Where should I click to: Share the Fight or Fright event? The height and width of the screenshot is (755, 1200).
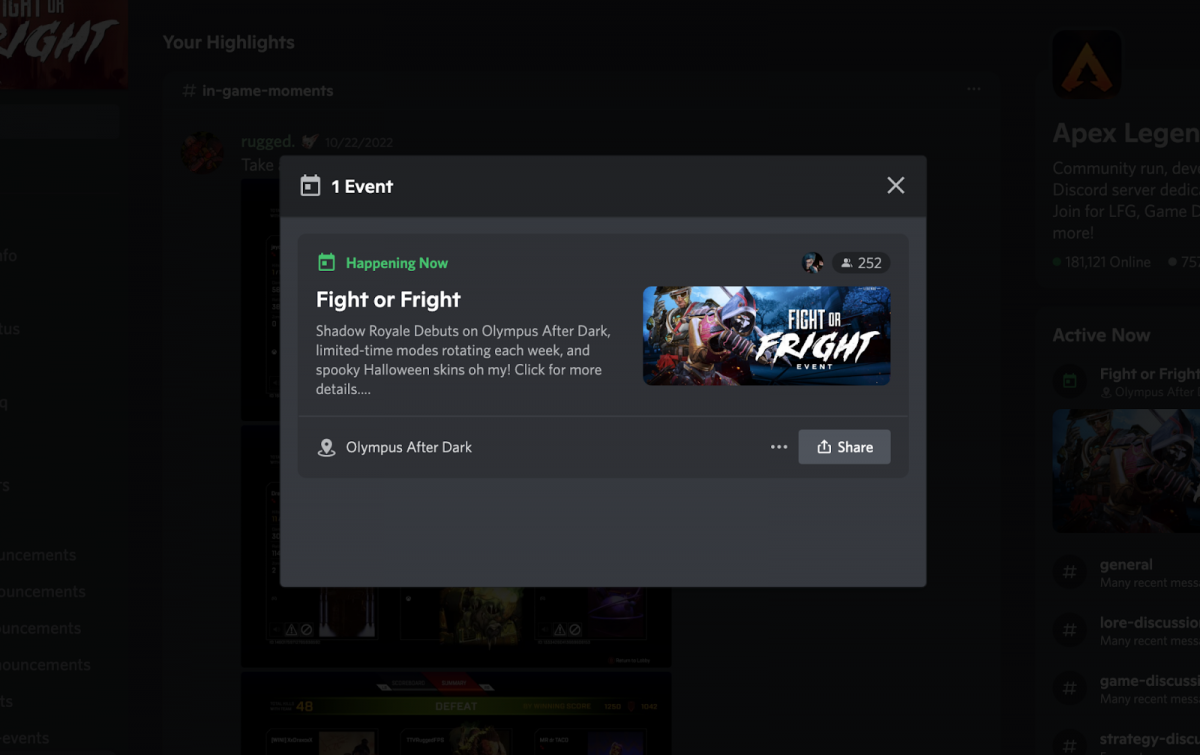[x=844, y=447]
